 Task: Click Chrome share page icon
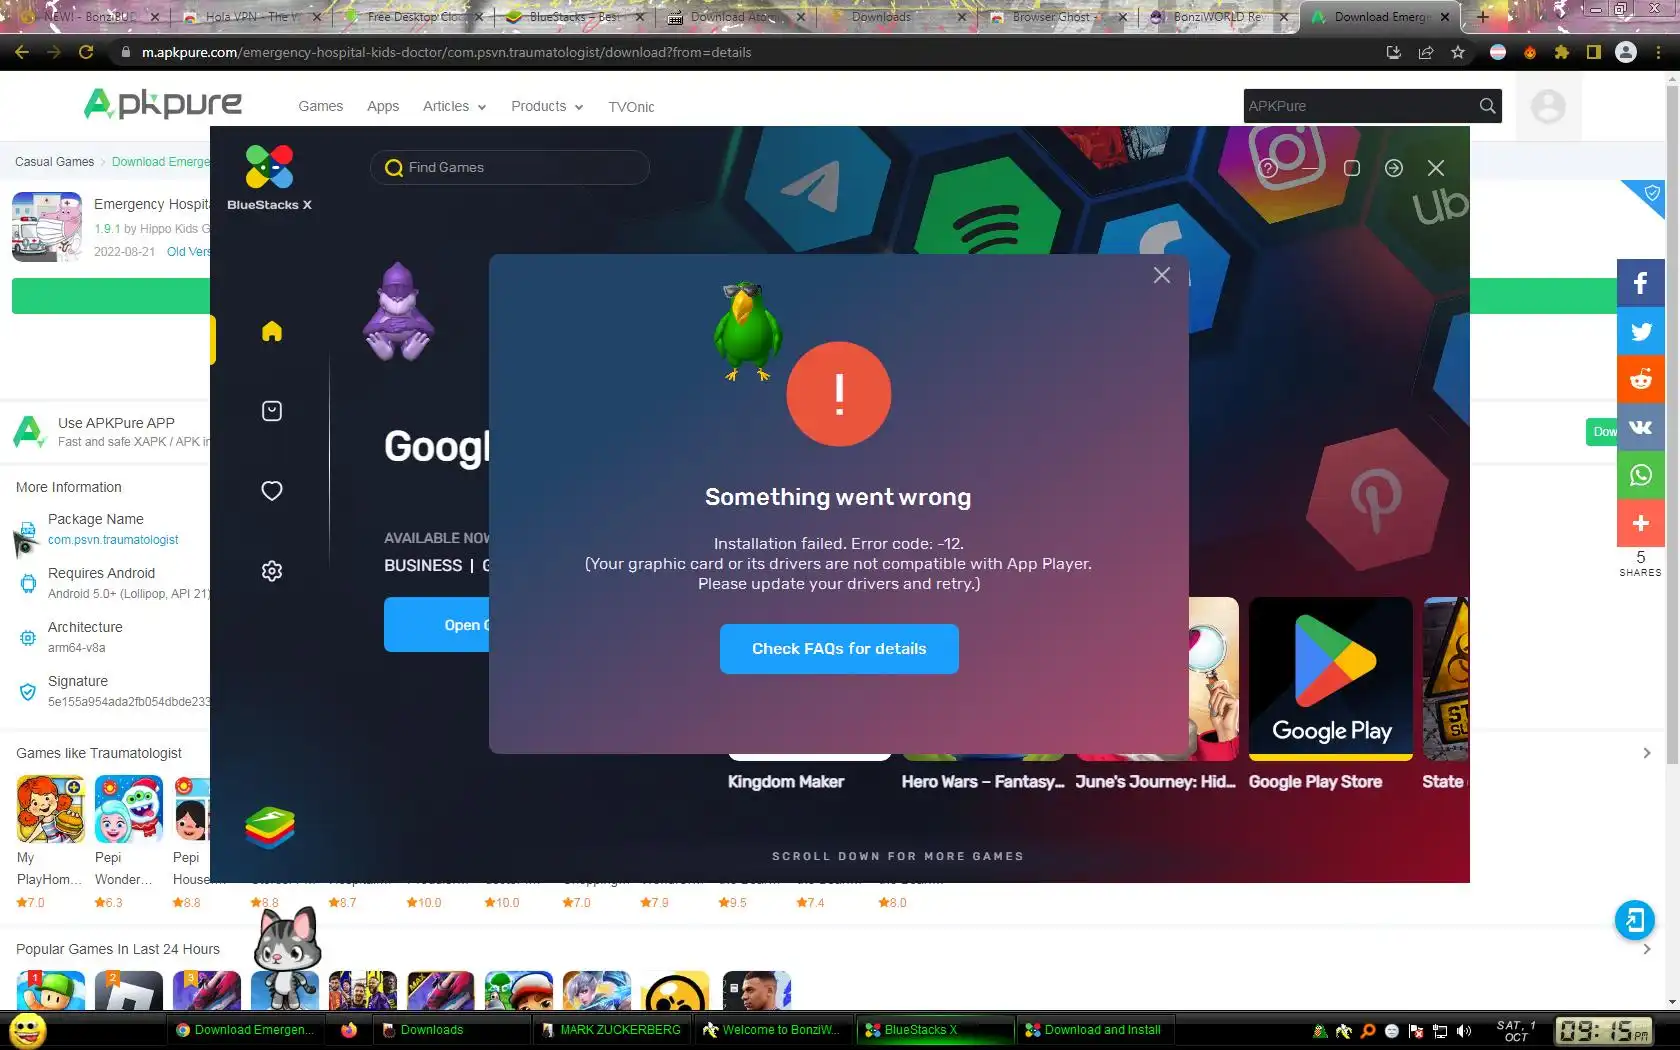pyautogui.click(x=1426, y=52)
